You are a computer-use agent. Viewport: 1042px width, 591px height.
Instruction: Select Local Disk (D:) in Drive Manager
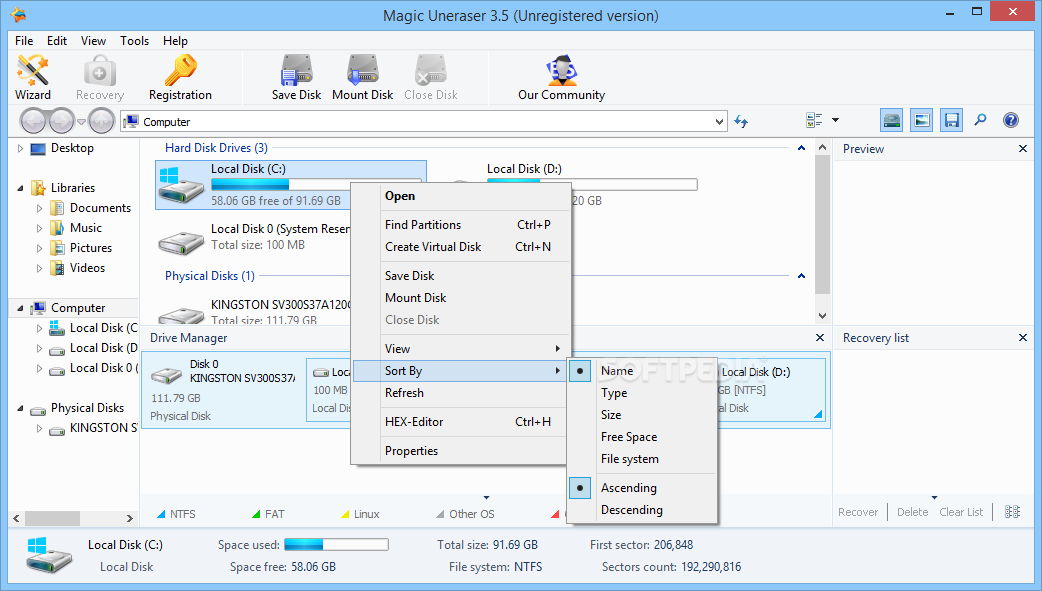771,390
